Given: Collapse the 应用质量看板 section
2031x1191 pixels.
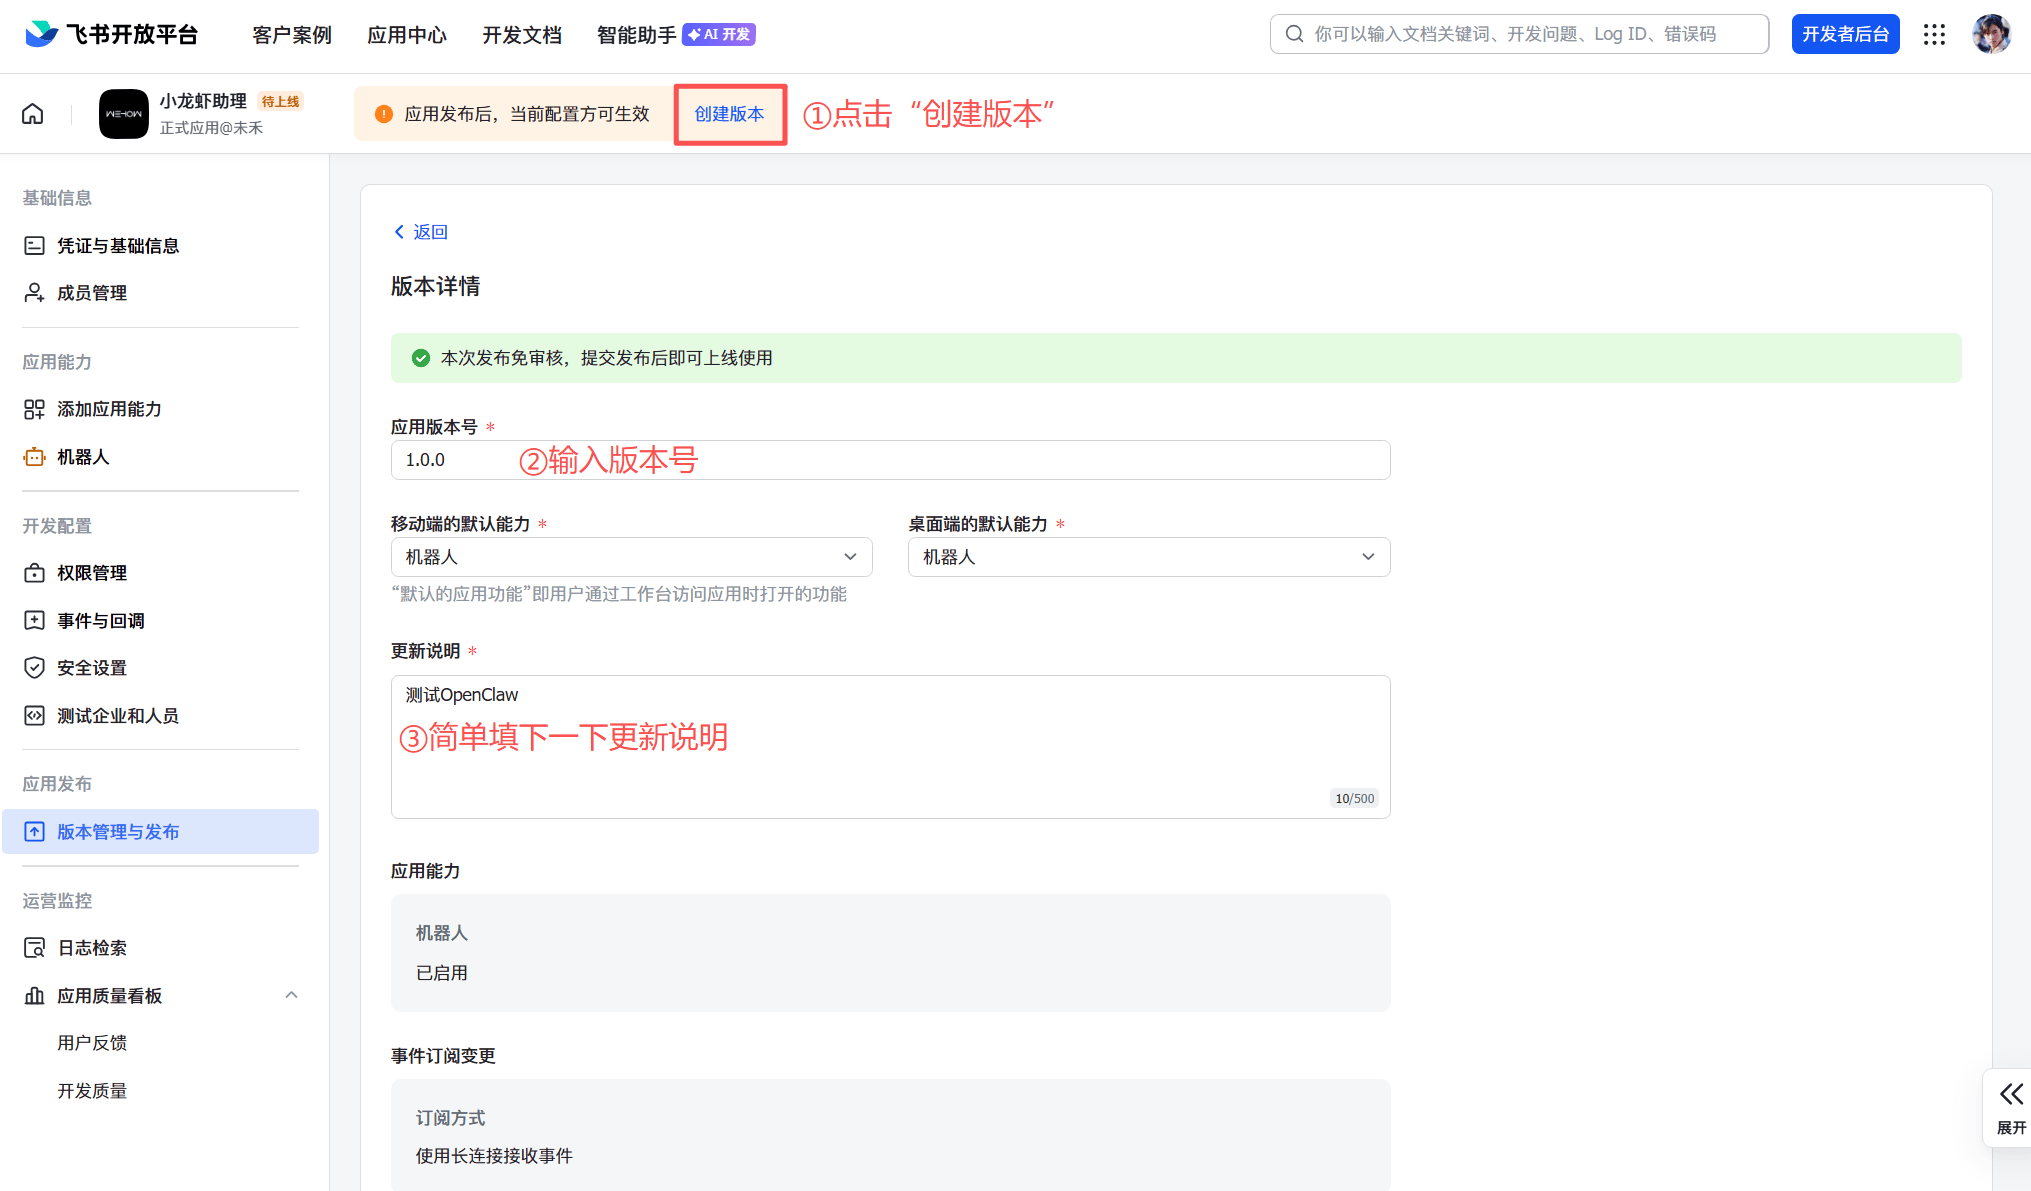Looking at the screenshot, I should [x=291, y=995].
